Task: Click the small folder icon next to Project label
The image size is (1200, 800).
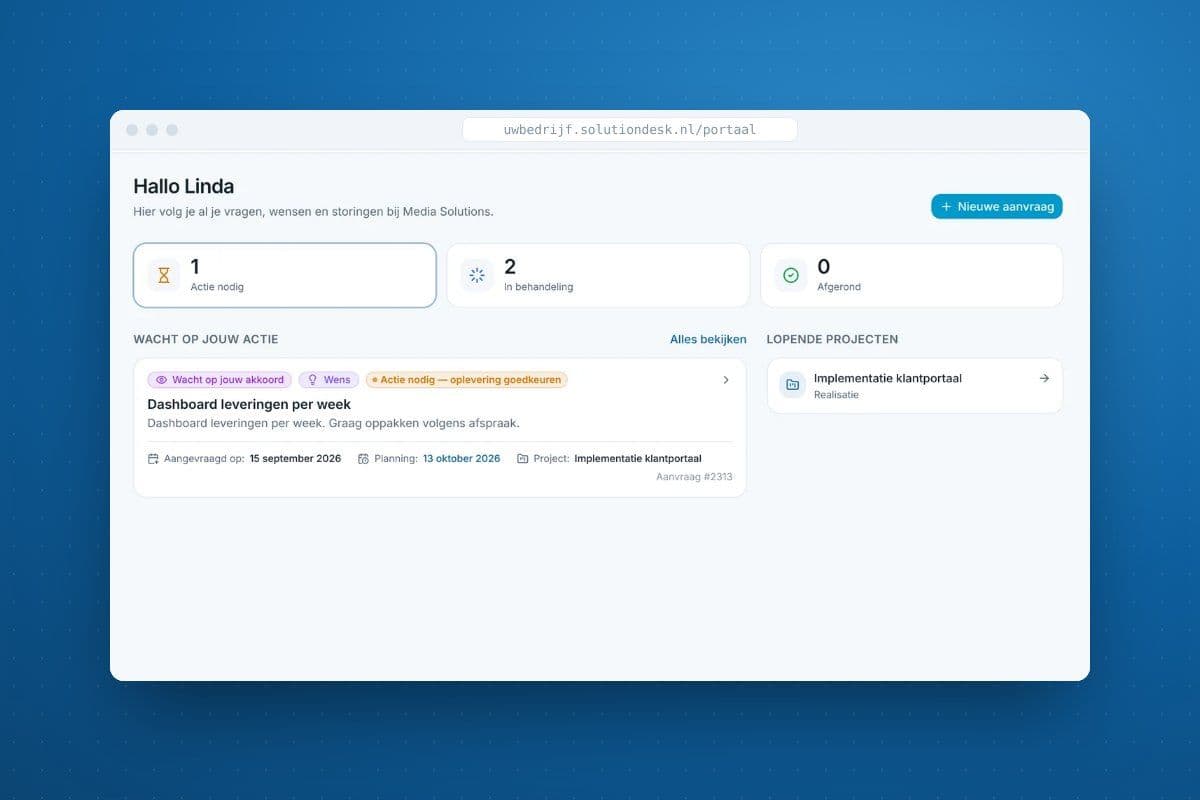Action: point(523,459)
